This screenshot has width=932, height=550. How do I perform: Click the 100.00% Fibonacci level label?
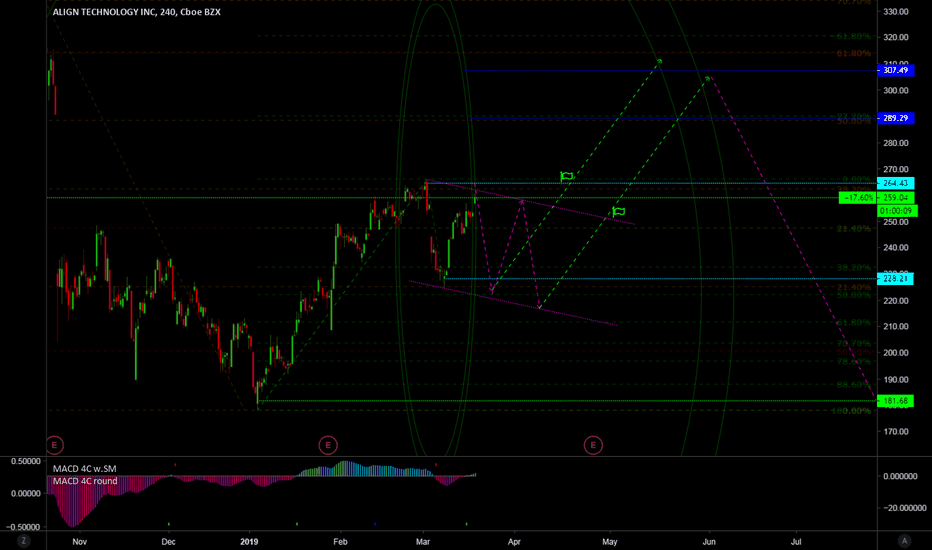(x=852, y=411)
